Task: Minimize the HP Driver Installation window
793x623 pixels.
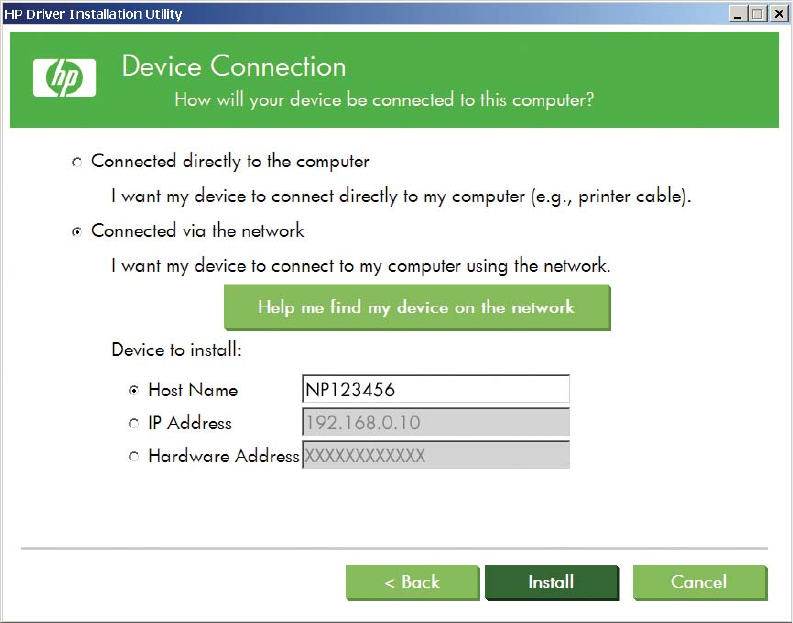Action: (x=737, y=14)
